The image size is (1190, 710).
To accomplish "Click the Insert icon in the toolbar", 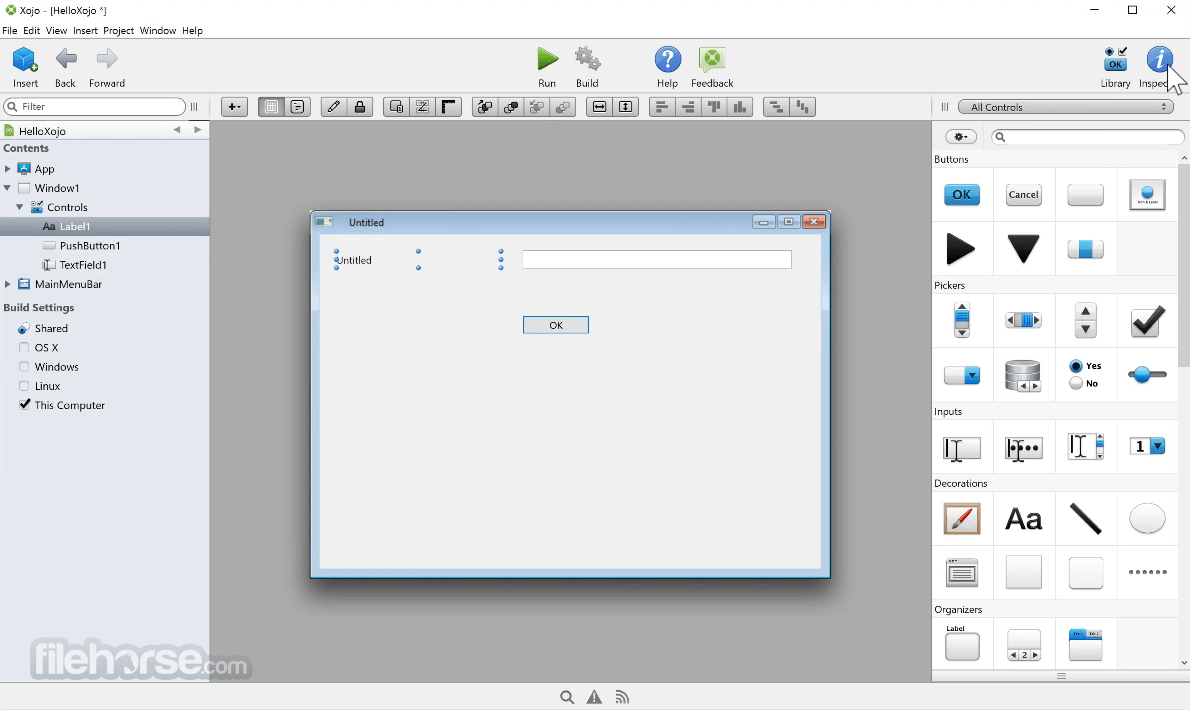I will point(24,60).
